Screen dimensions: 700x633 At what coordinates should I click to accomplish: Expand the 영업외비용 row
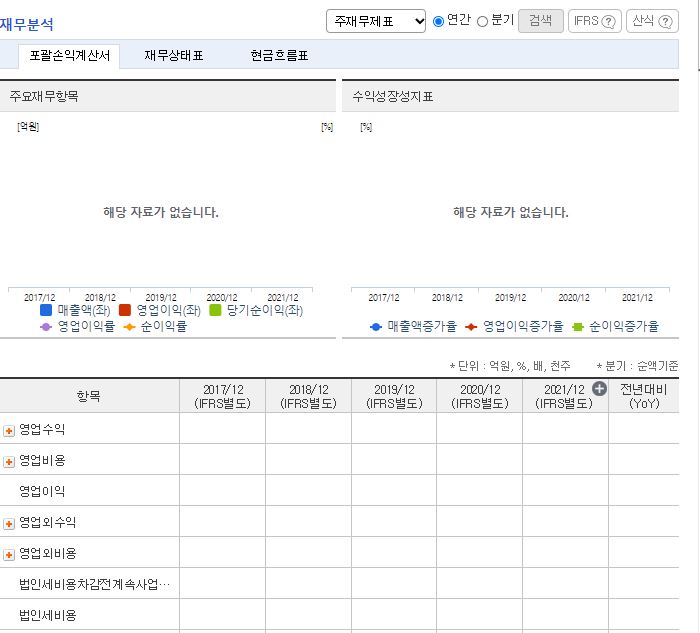click(x=9, y=555)
